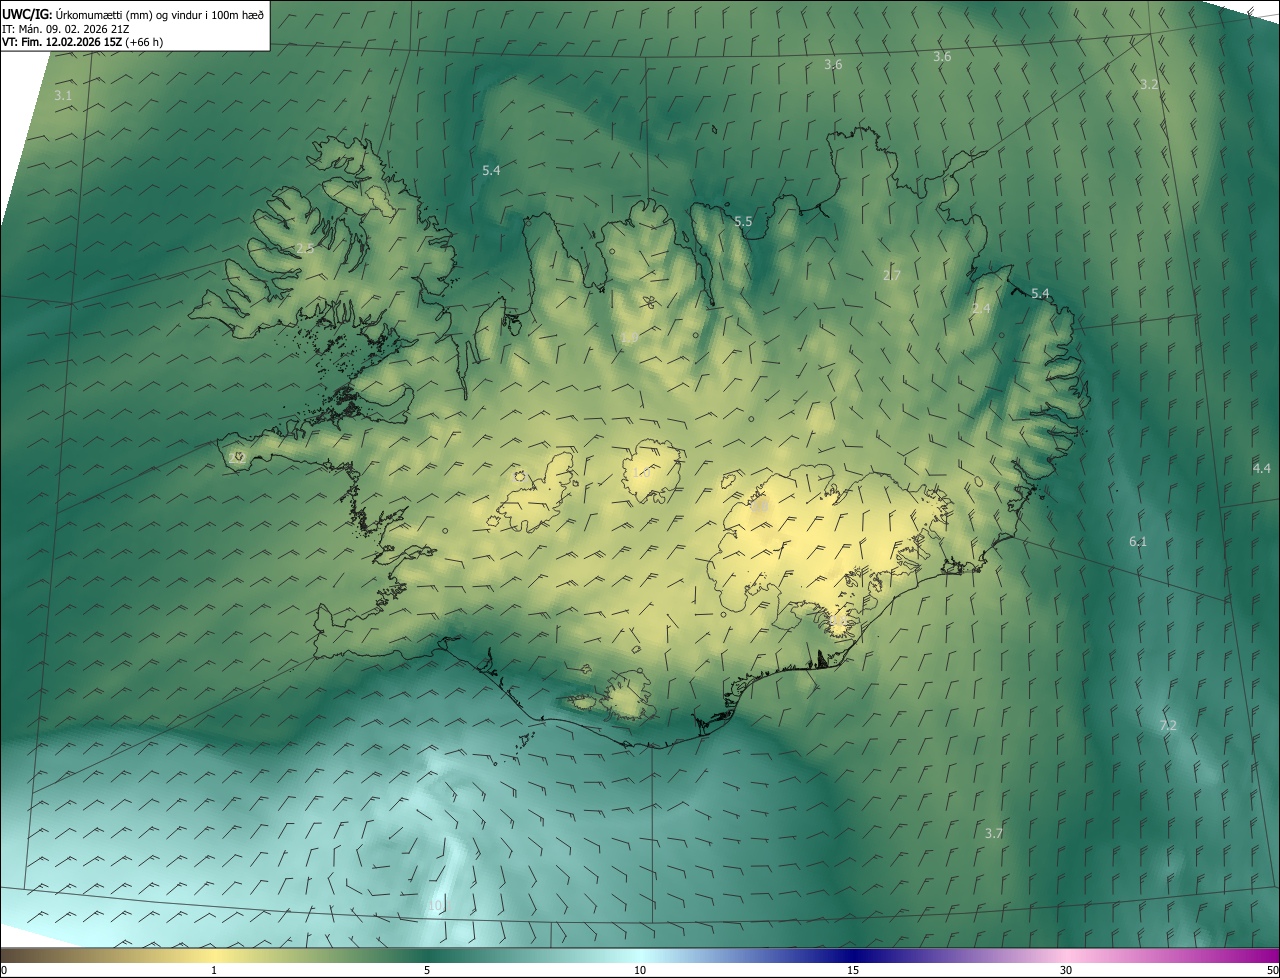Click the precipitation color scale bar
1280x978 pixels.
(640, 955)
